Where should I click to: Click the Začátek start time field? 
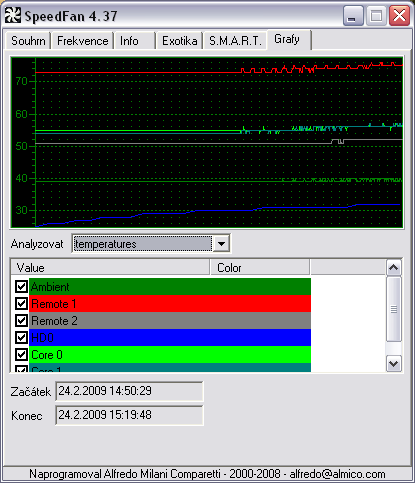129,391
